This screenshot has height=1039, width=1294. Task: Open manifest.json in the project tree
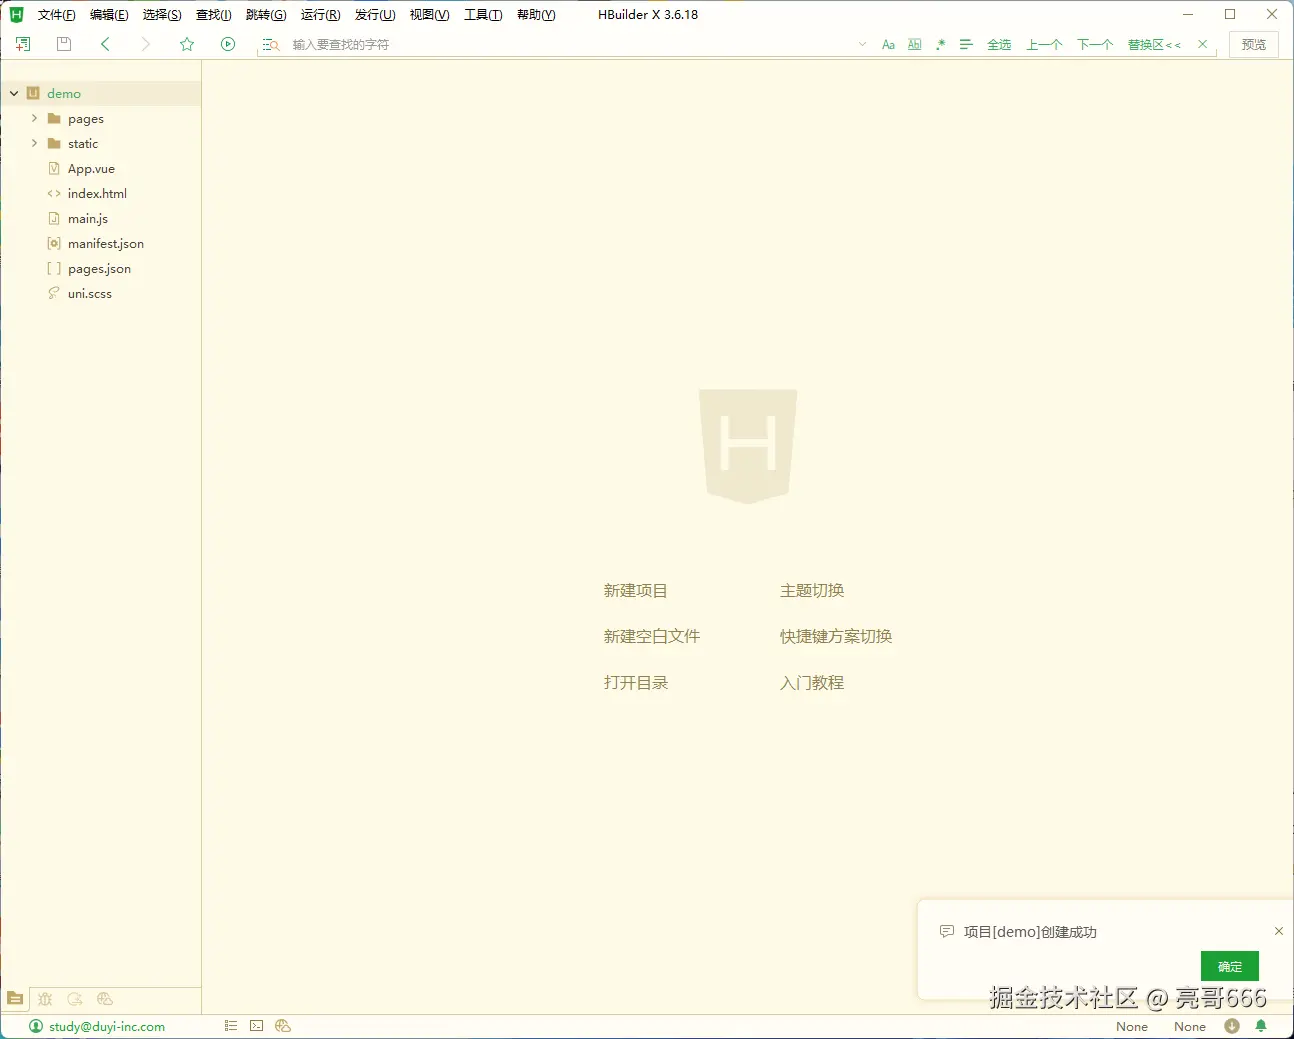pos(106,244)
